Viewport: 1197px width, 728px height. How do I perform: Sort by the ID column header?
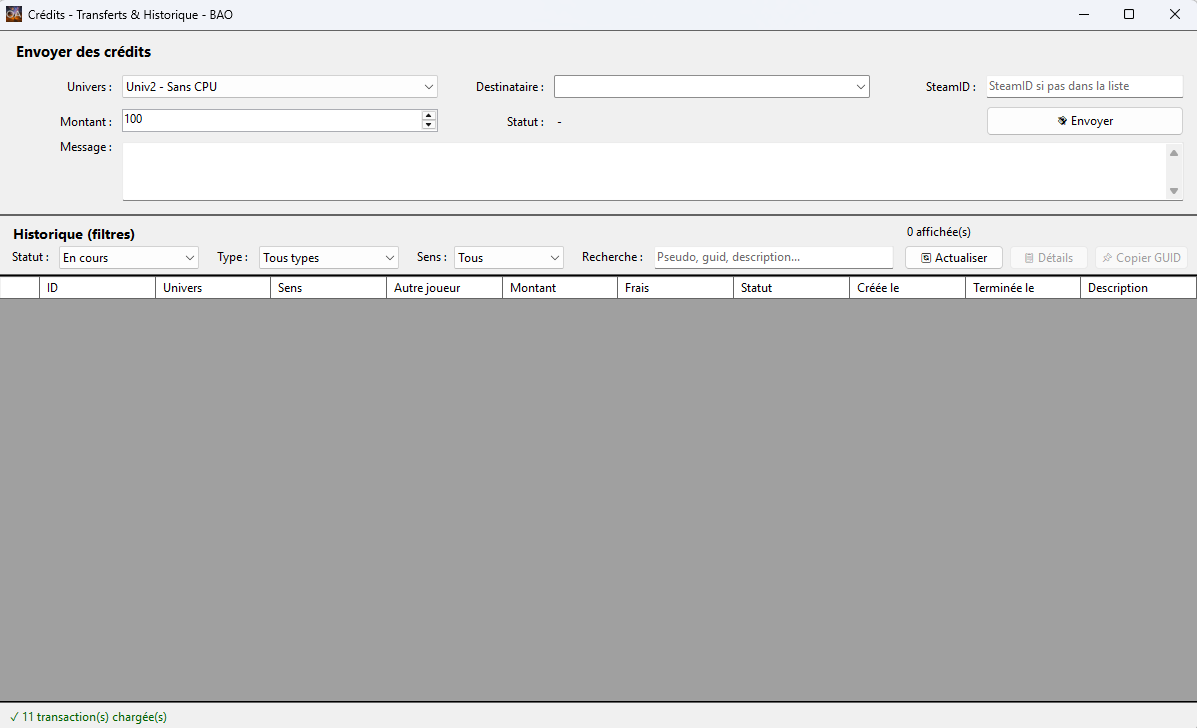[96, 288]
